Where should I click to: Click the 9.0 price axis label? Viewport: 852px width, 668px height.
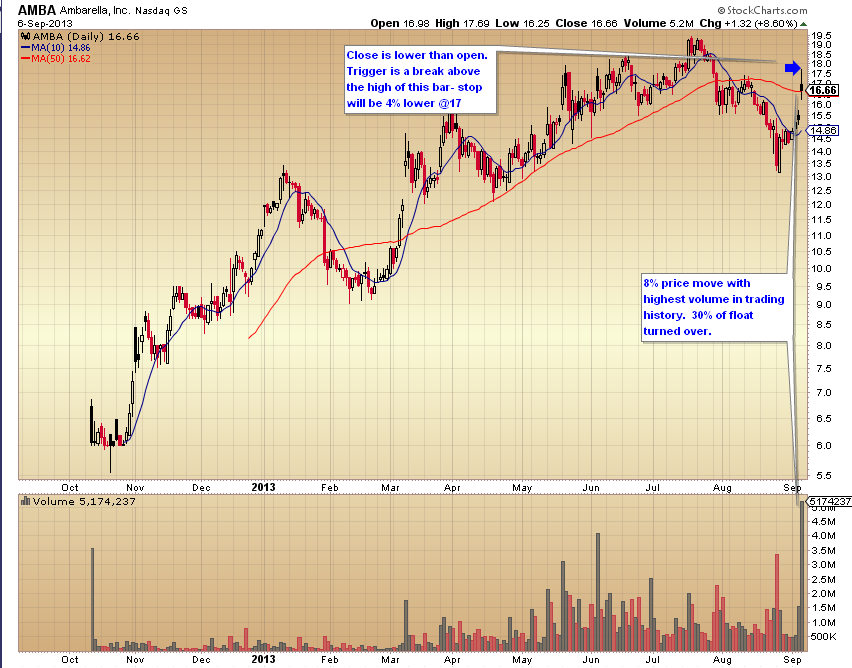pos(824,304)
